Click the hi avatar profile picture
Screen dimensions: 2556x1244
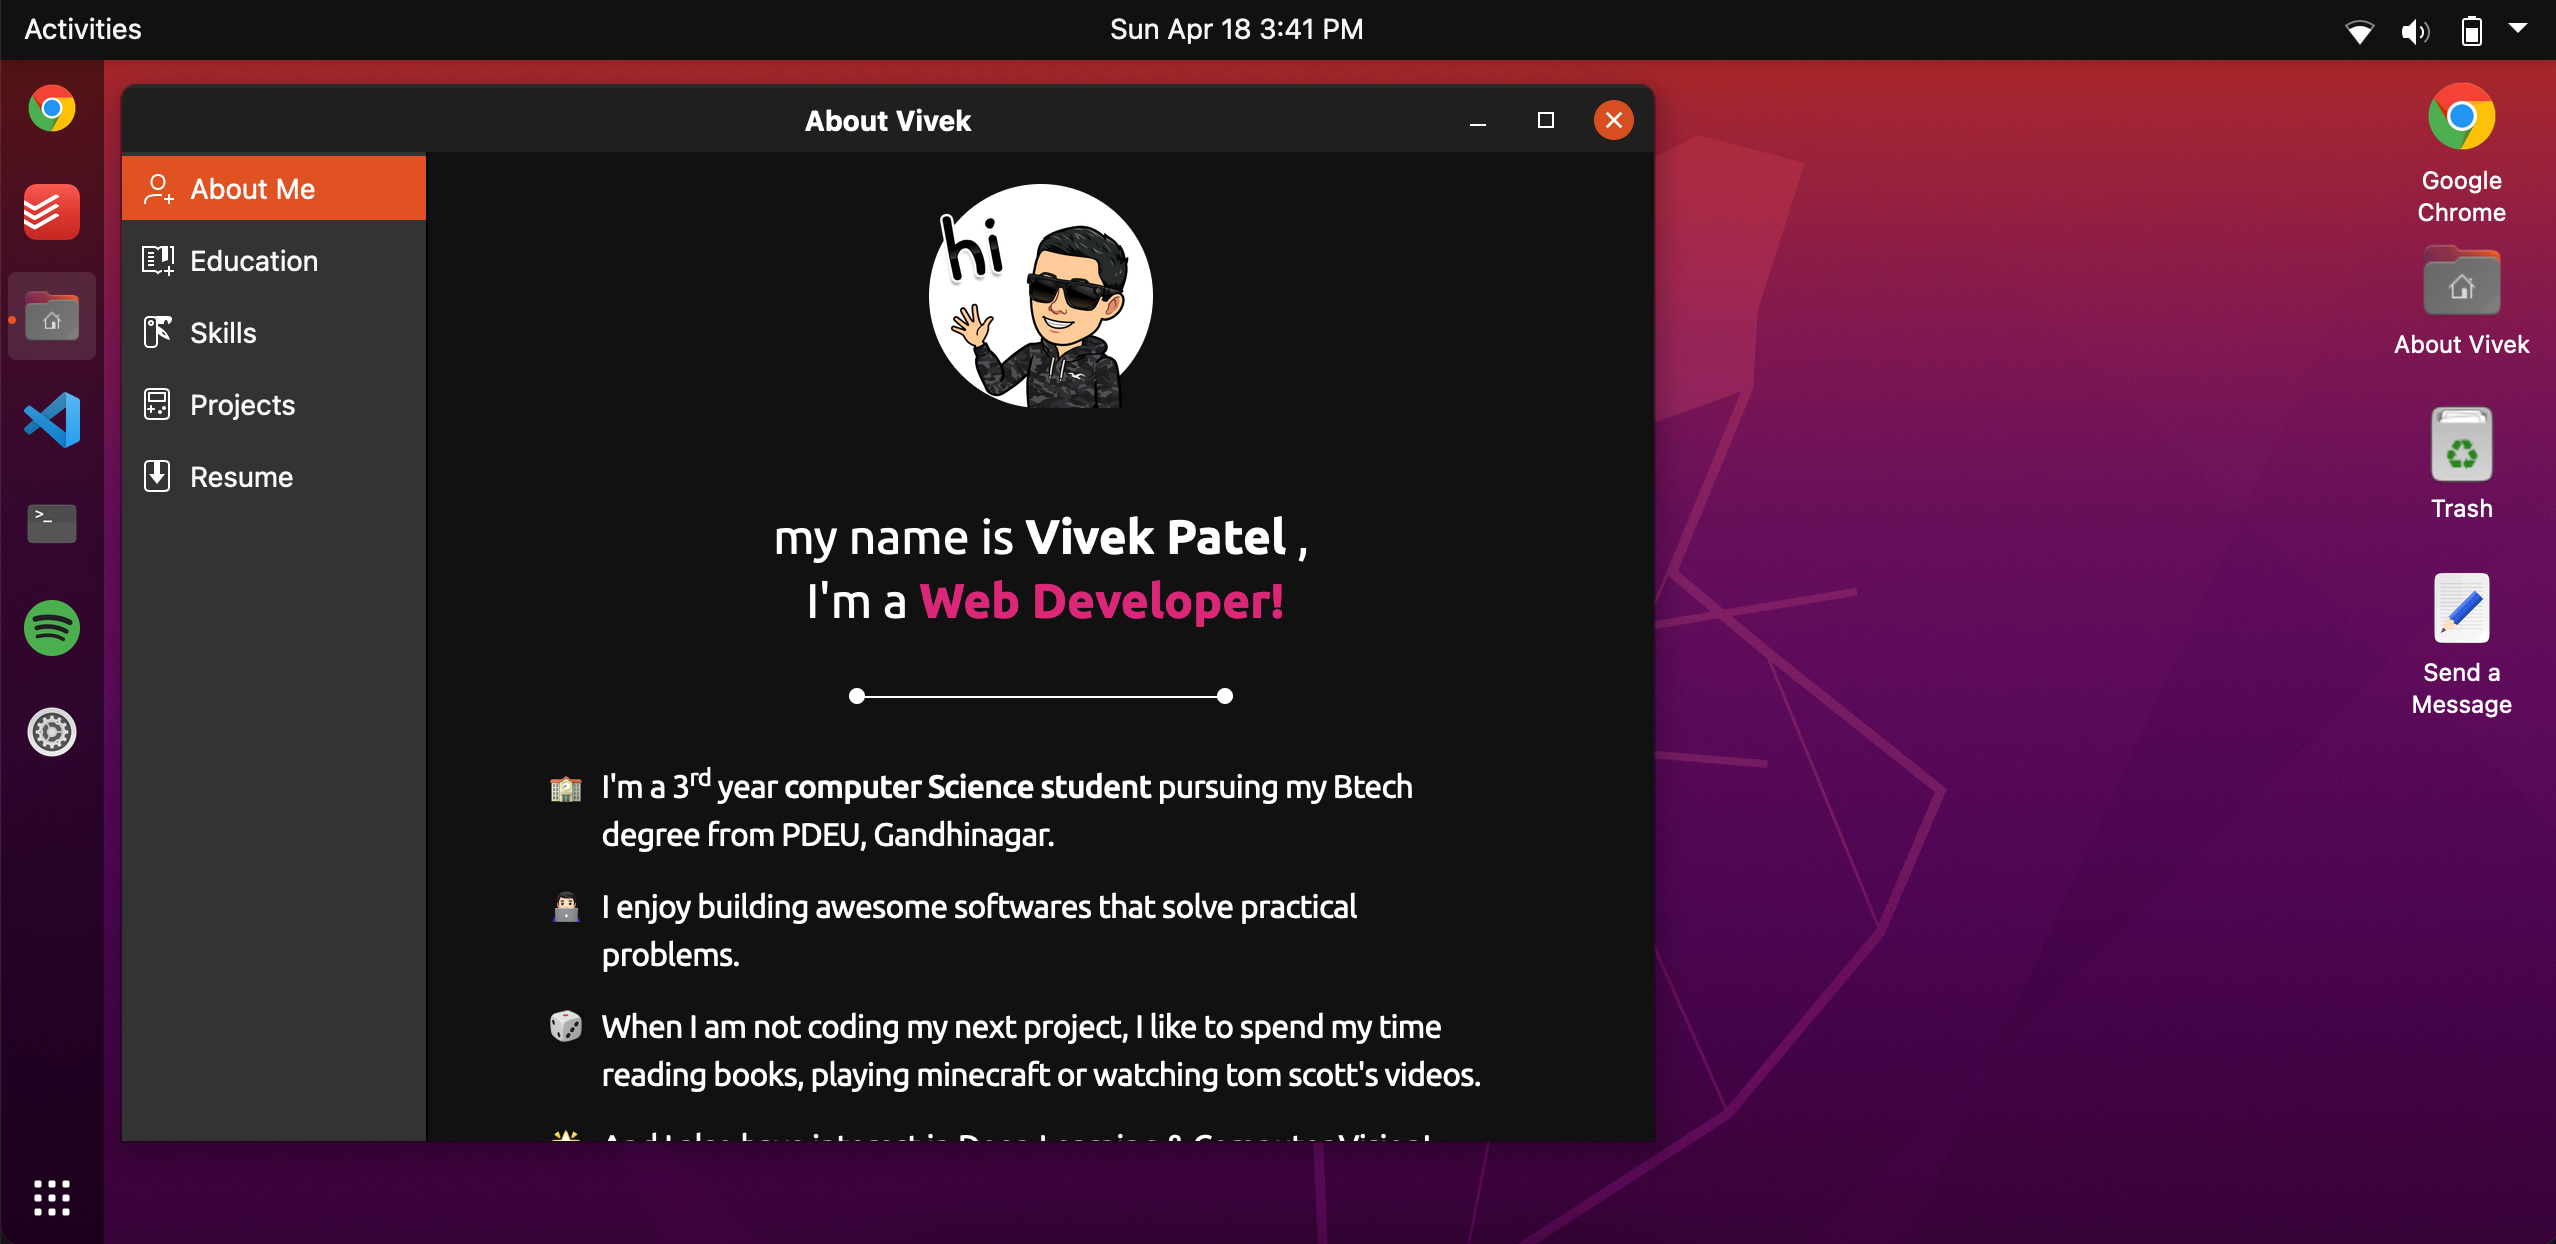pos(1040,295)
